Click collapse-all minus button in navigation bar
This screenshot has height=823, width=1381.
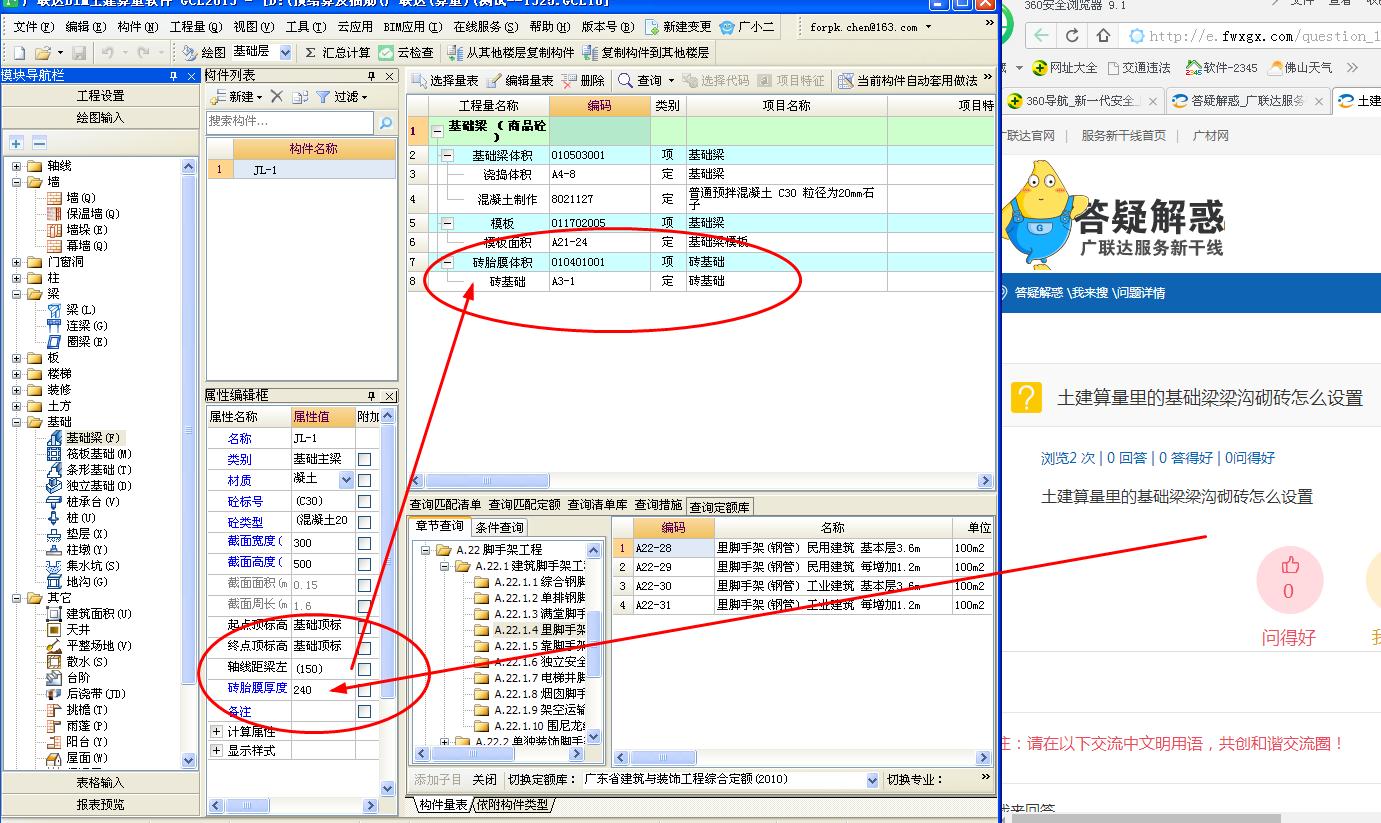pyautogui.click(x=39, y=143)
